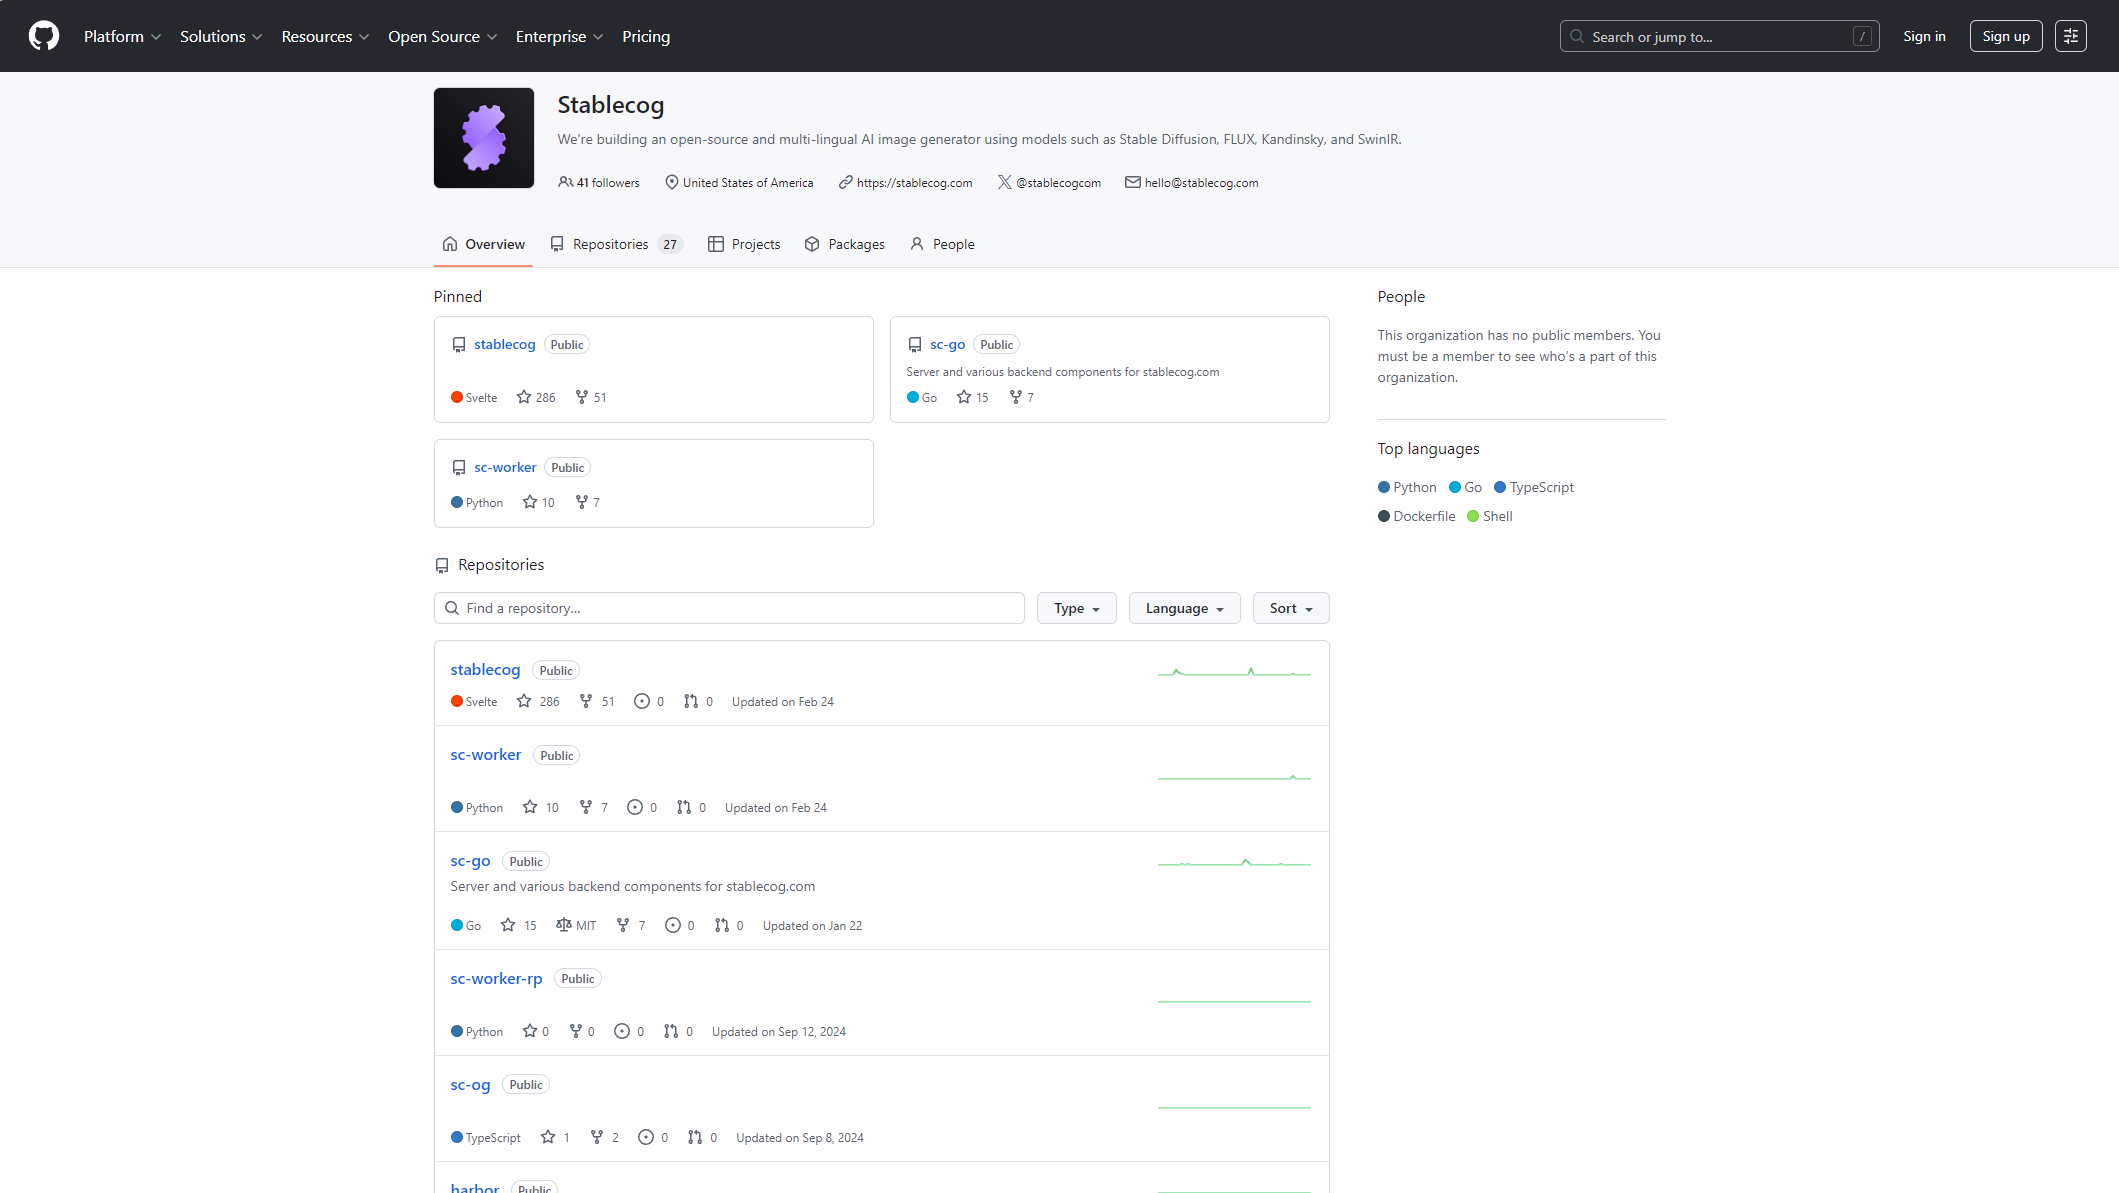Click the open issues icon in stablecog row
This screenshot has height=1193, width=2119.
point(642,701)
